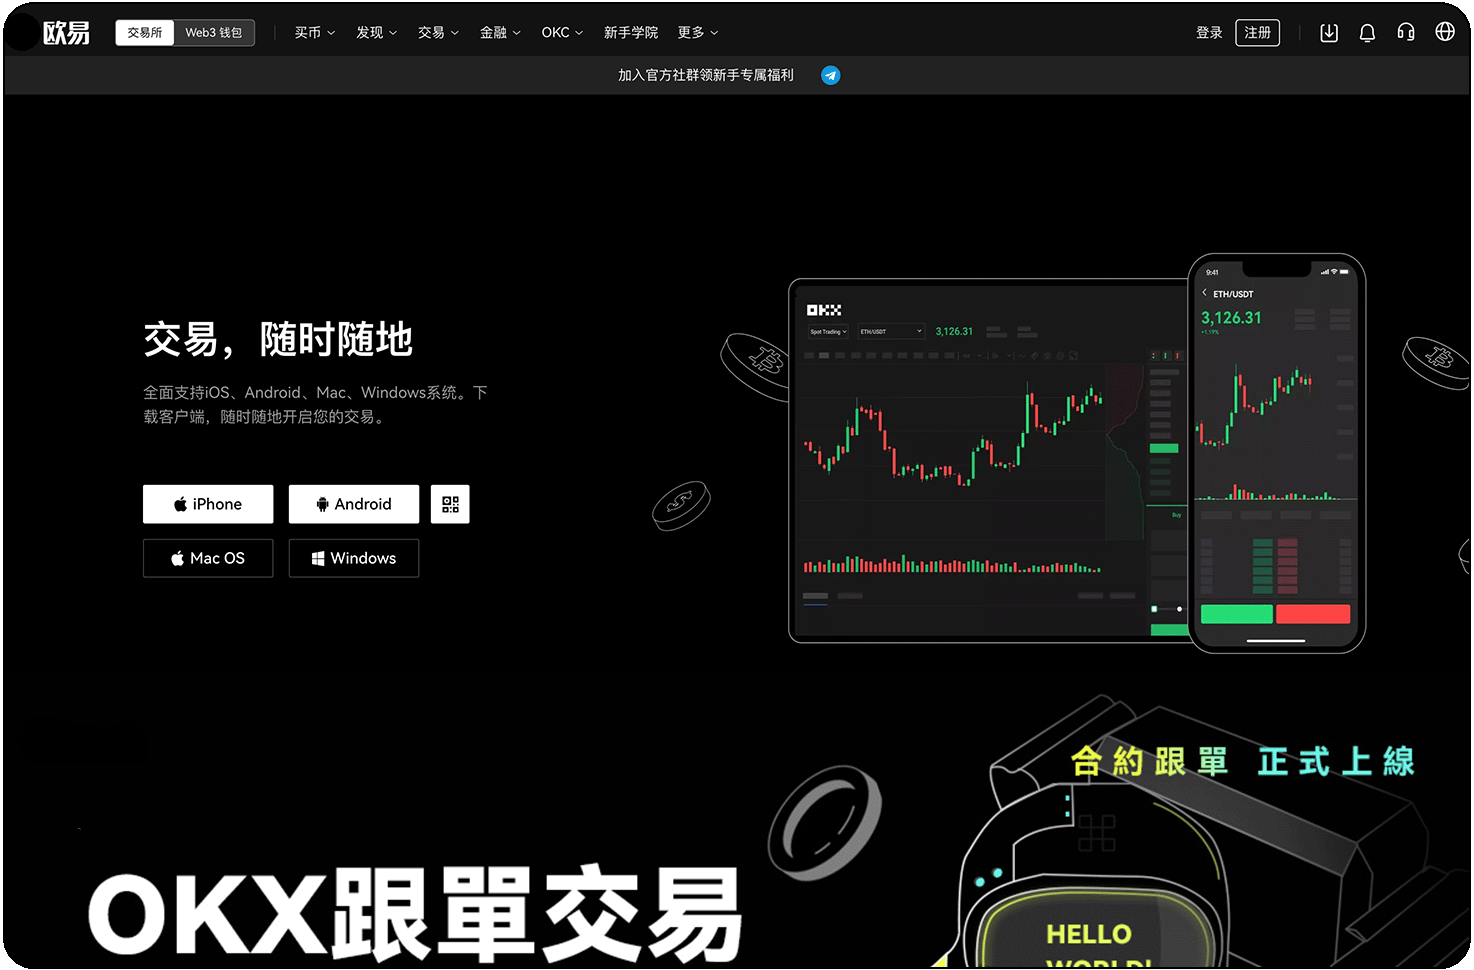Click the 欧易 logo in header
This screenshot has height=970, width=1474.
click(66, 33)
